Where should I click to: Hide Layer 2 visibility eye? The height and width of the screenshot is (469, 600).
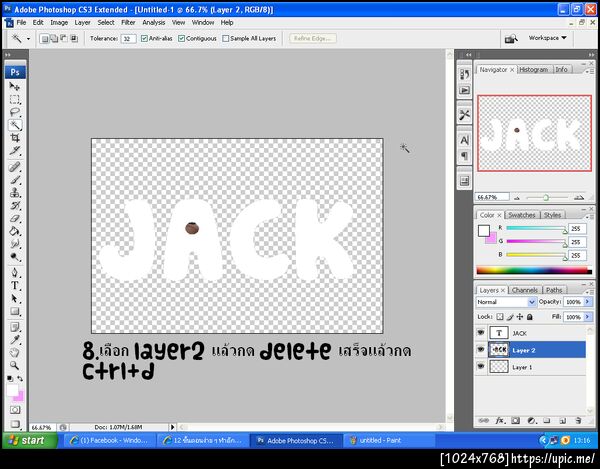(481, 350)
